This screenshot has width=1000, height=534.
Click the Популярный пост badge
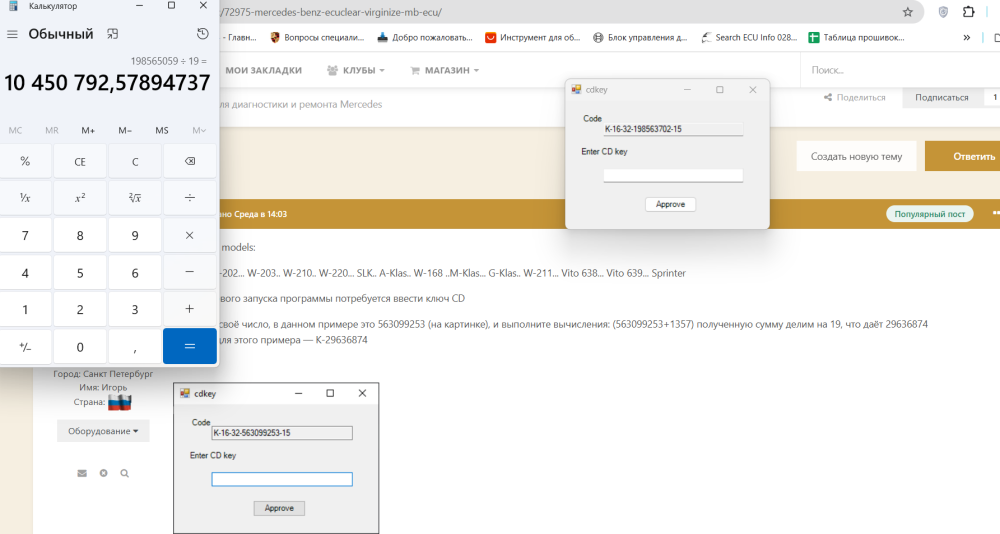(x=929, y=214)
